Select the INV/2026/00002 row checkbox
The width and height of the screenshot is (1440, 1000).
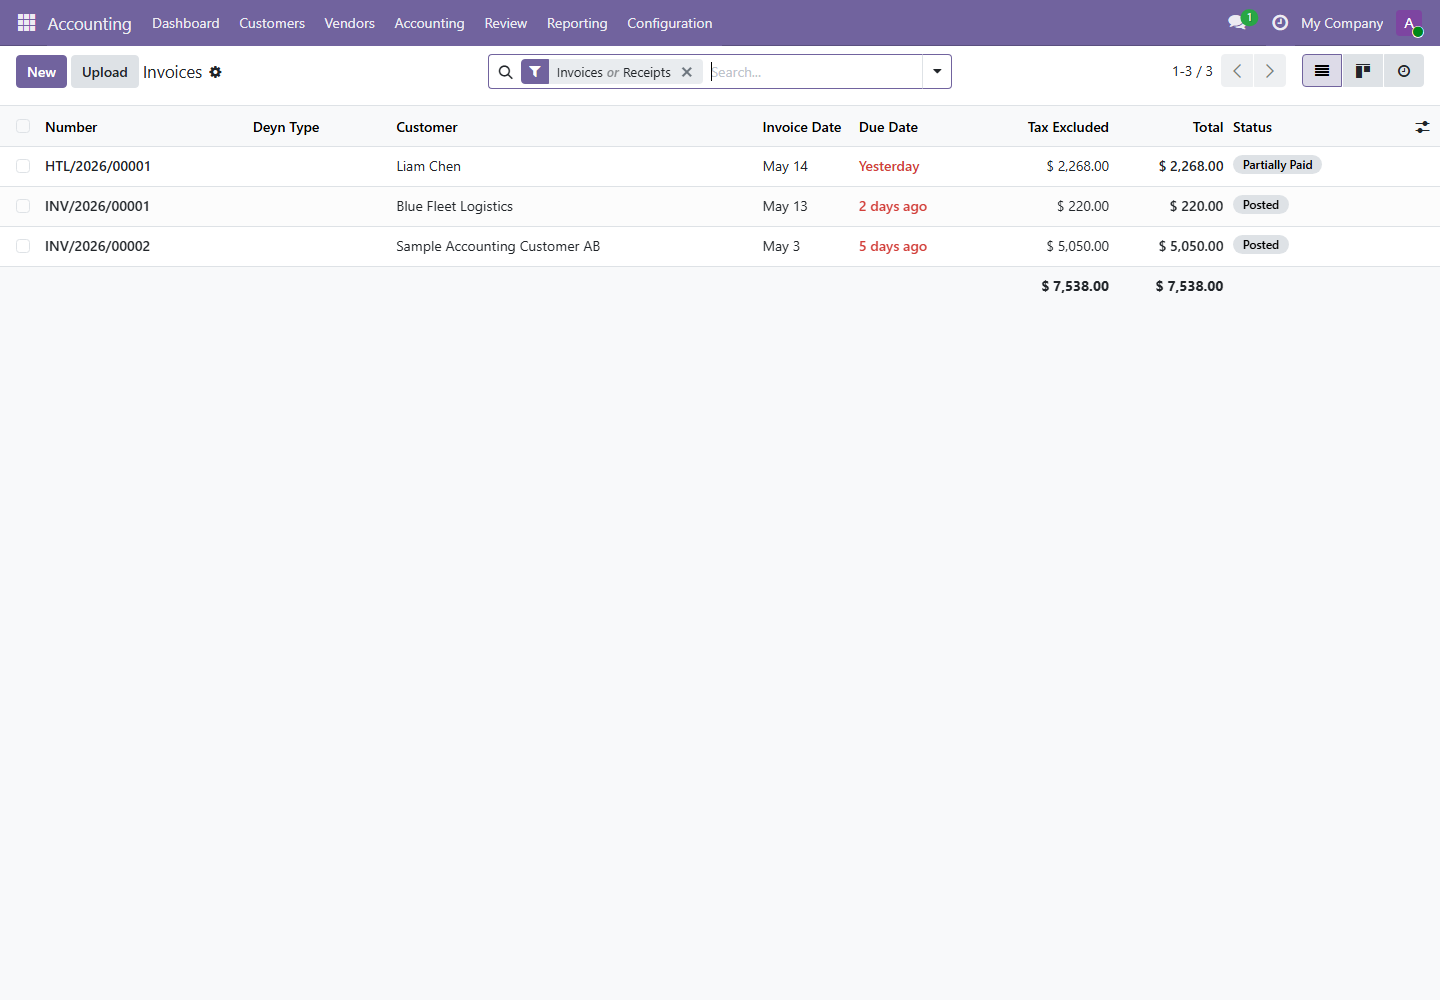click(23, 246)
